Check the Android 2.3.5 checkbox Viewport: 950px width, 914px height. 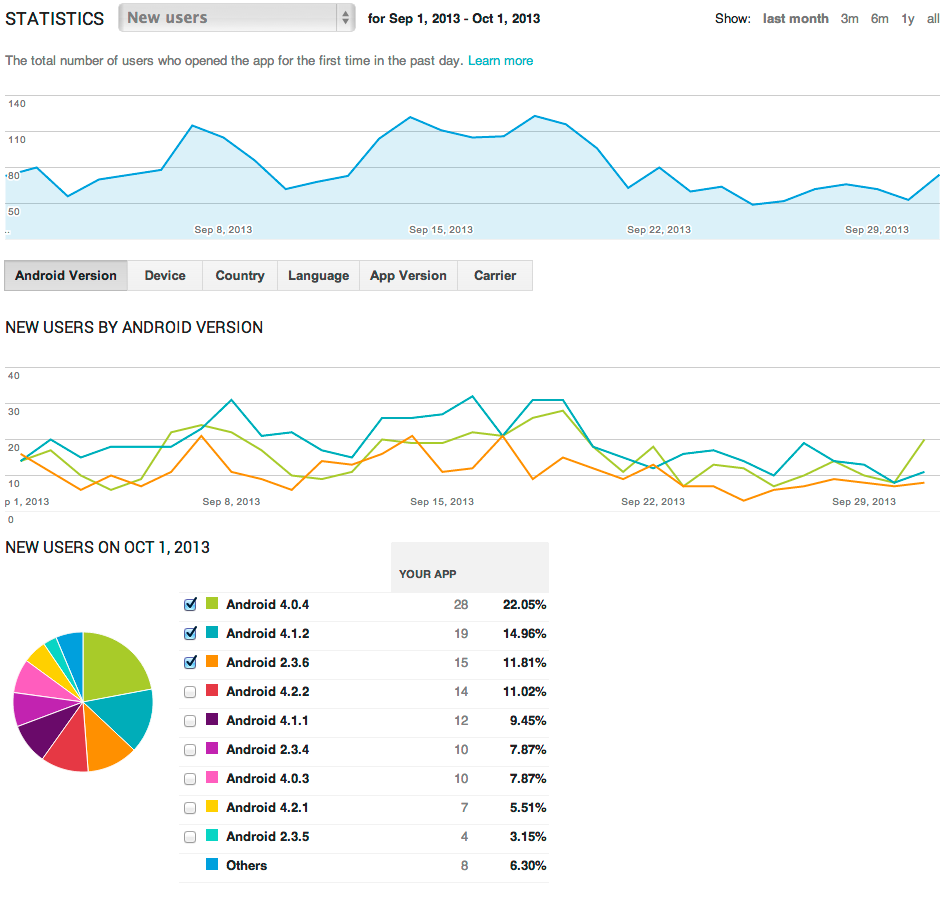pos(190,836)
